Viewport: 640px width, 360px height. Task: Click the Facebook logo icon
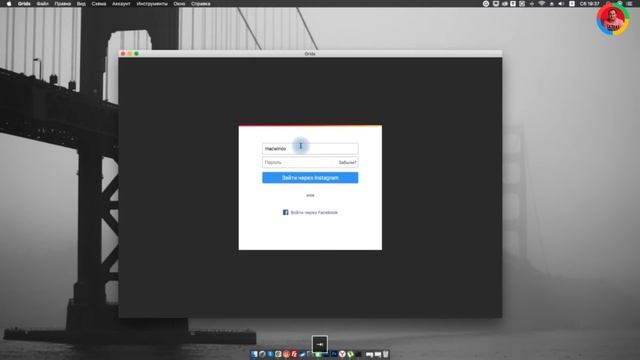[286, 212]
